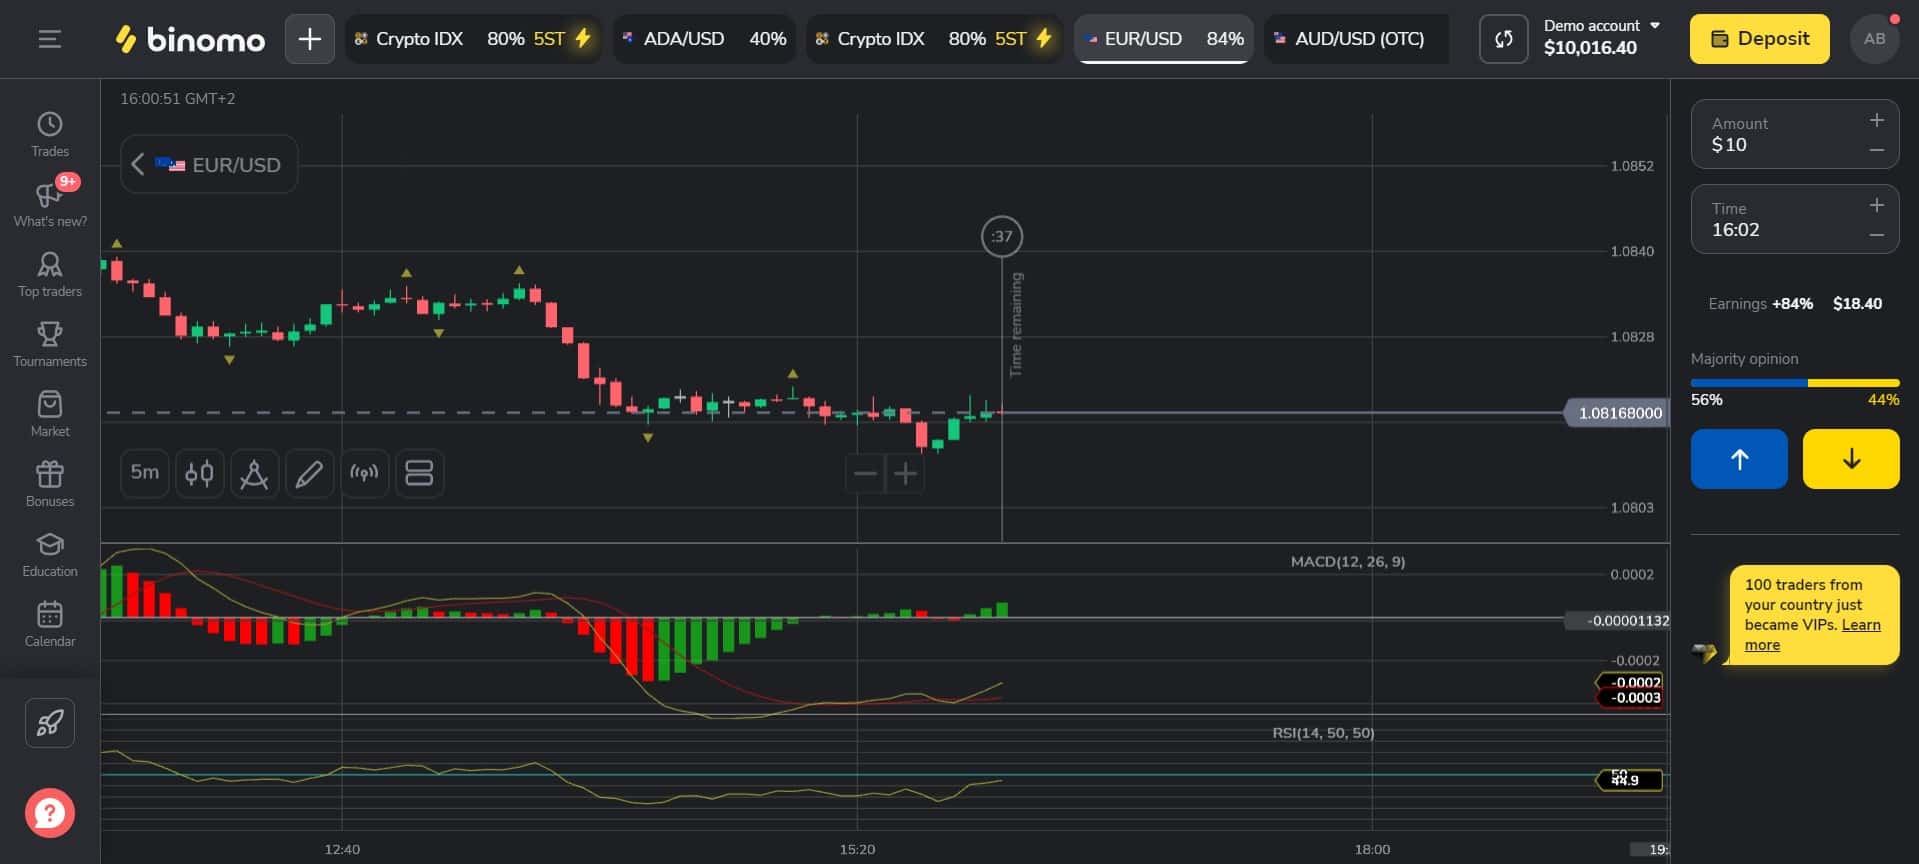Viewport: 1919px width, 864px height.
Task: Open the chart type candlestick selector
Action: pyautogui.click(x=200, y=473)
